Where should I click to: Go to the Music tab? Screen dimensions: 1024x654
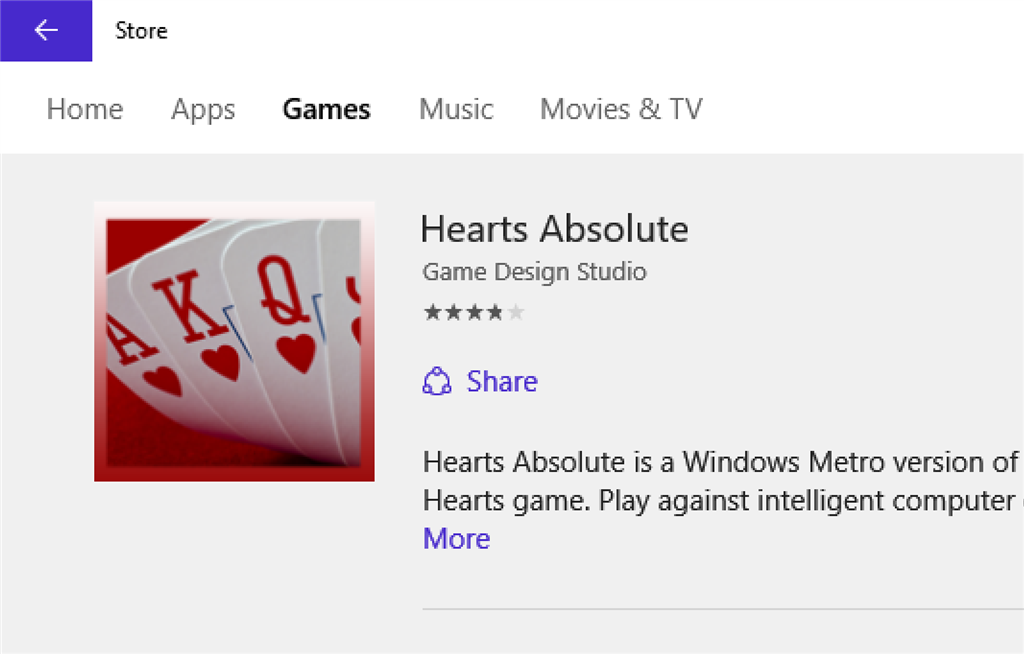[456, 109]
